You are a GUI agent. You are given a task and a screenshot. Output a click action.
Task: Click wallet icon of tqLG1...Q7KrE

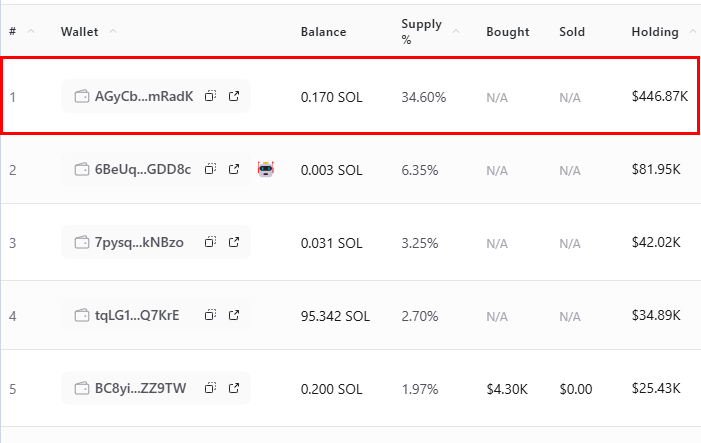(x=82, y=315)
